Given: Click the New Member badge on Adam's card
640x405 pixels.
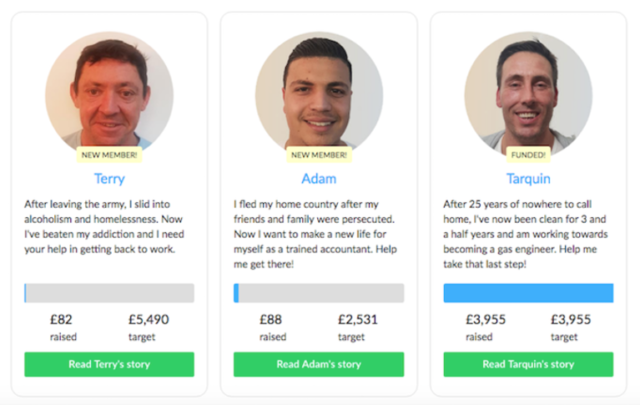Looking at the screenshot, I should [319, 155].
